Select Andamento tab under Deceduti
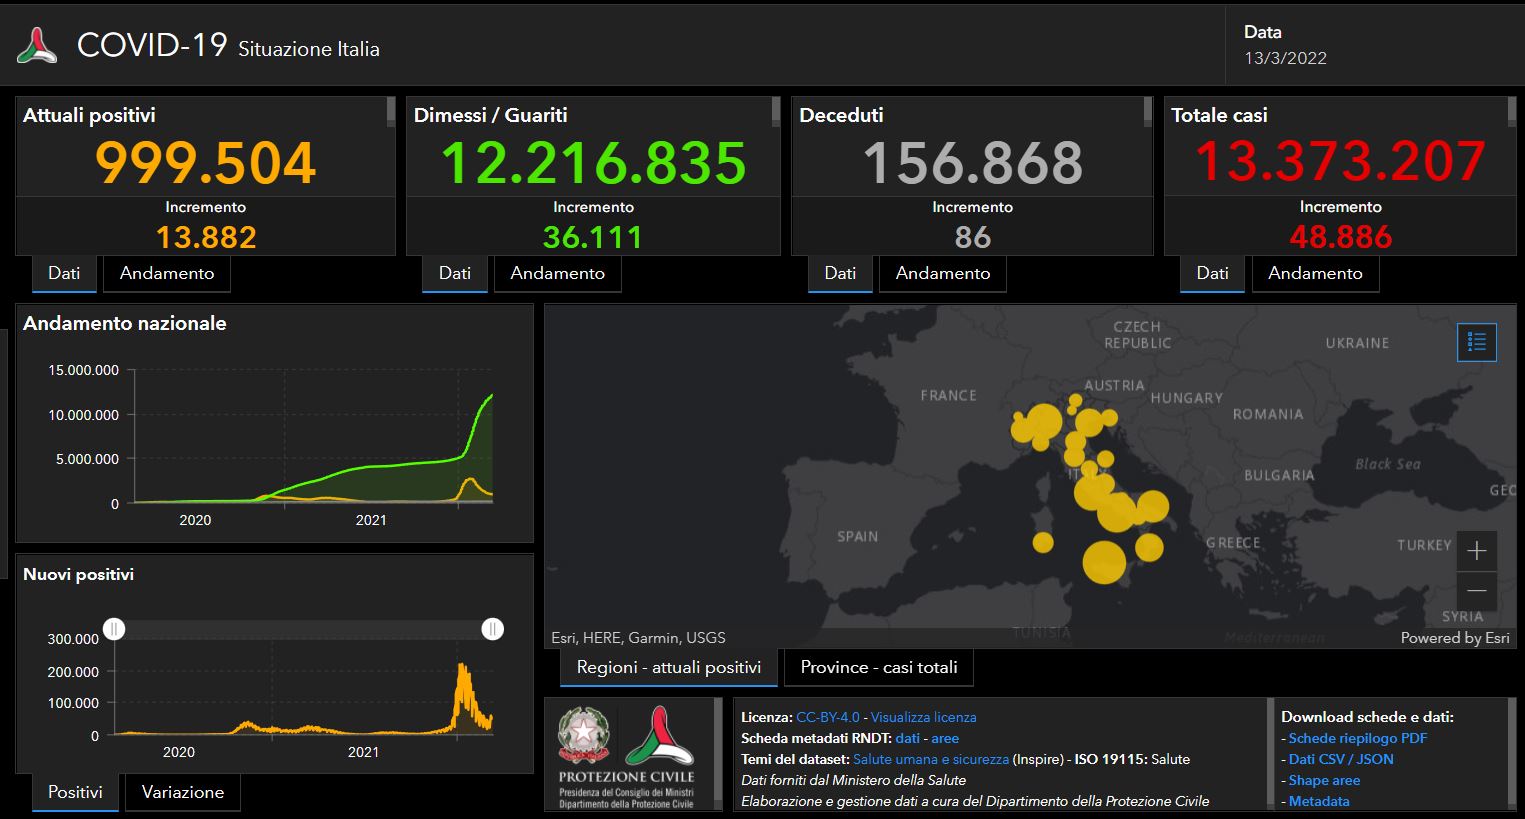The width and height of the screenshot is (1525, 819). (x=942, y=273)
